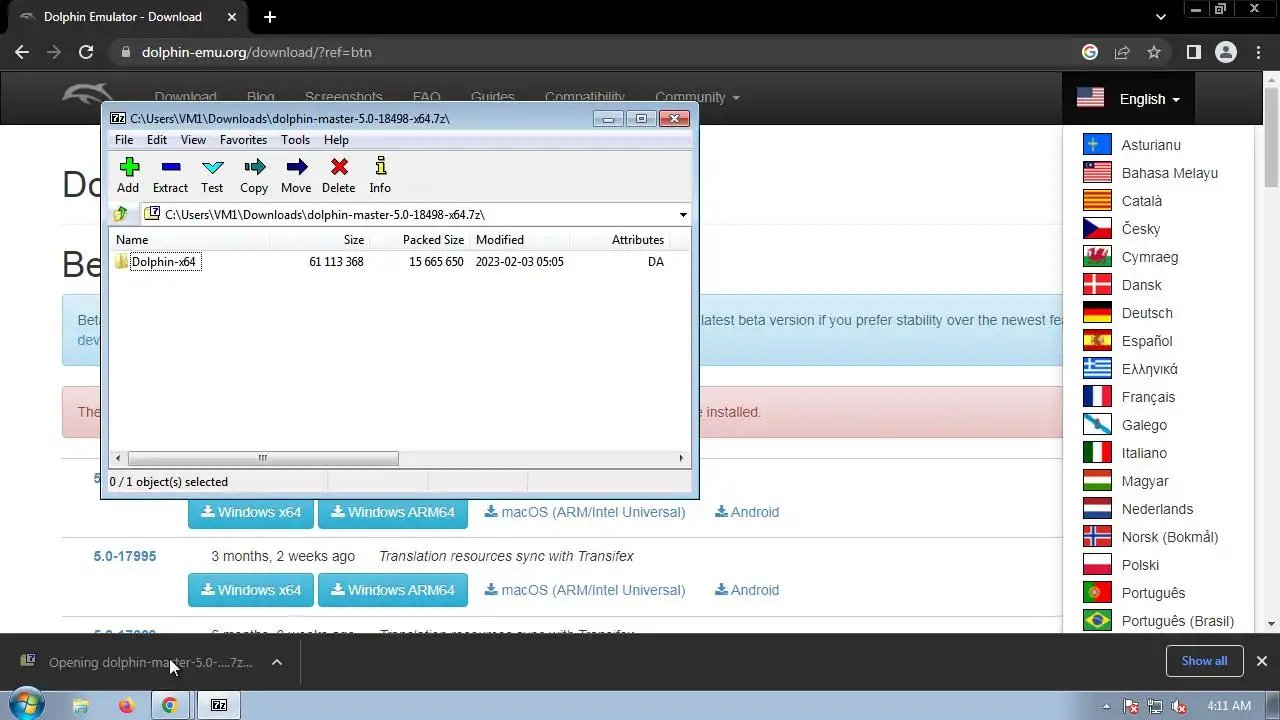This screenshot has width=1280, height=720.
Task: Select Nederlands in the language list
Action: pos(1157,509)
